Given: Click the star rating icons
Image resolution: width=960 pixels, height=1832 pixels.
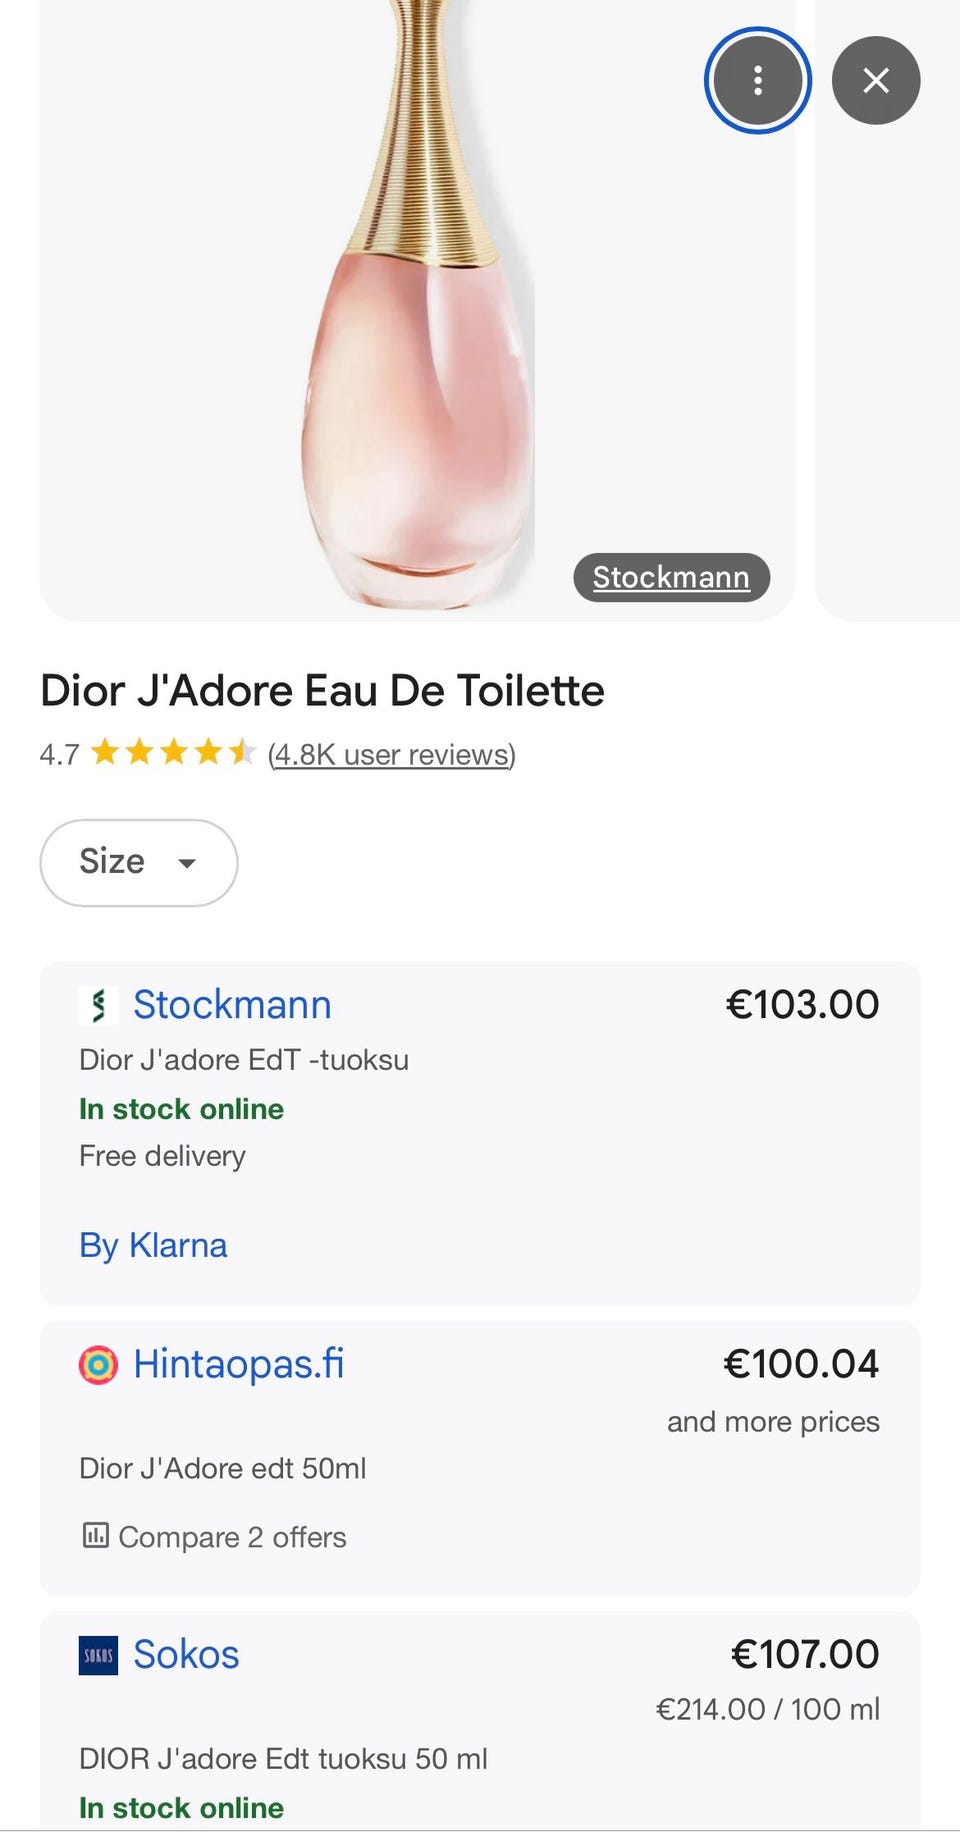Looking at the screenshot, I should pos(173,752).
